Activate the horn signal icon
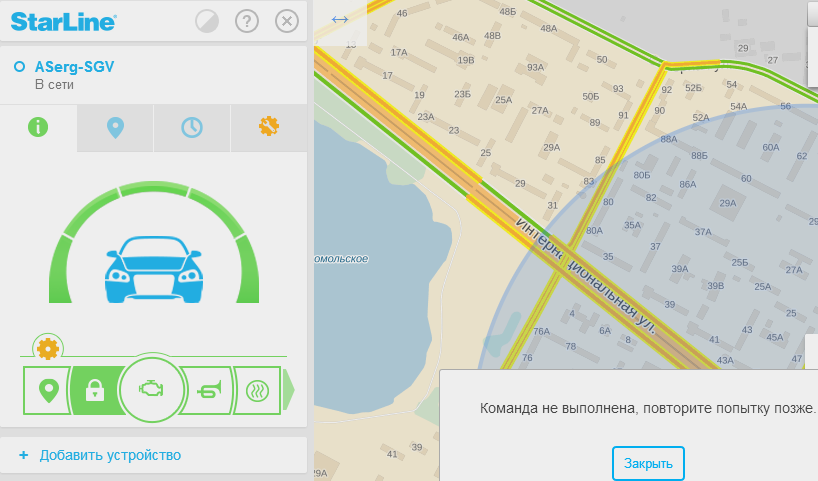This screenshot has height=481, width=818. [x=209, y=390]
